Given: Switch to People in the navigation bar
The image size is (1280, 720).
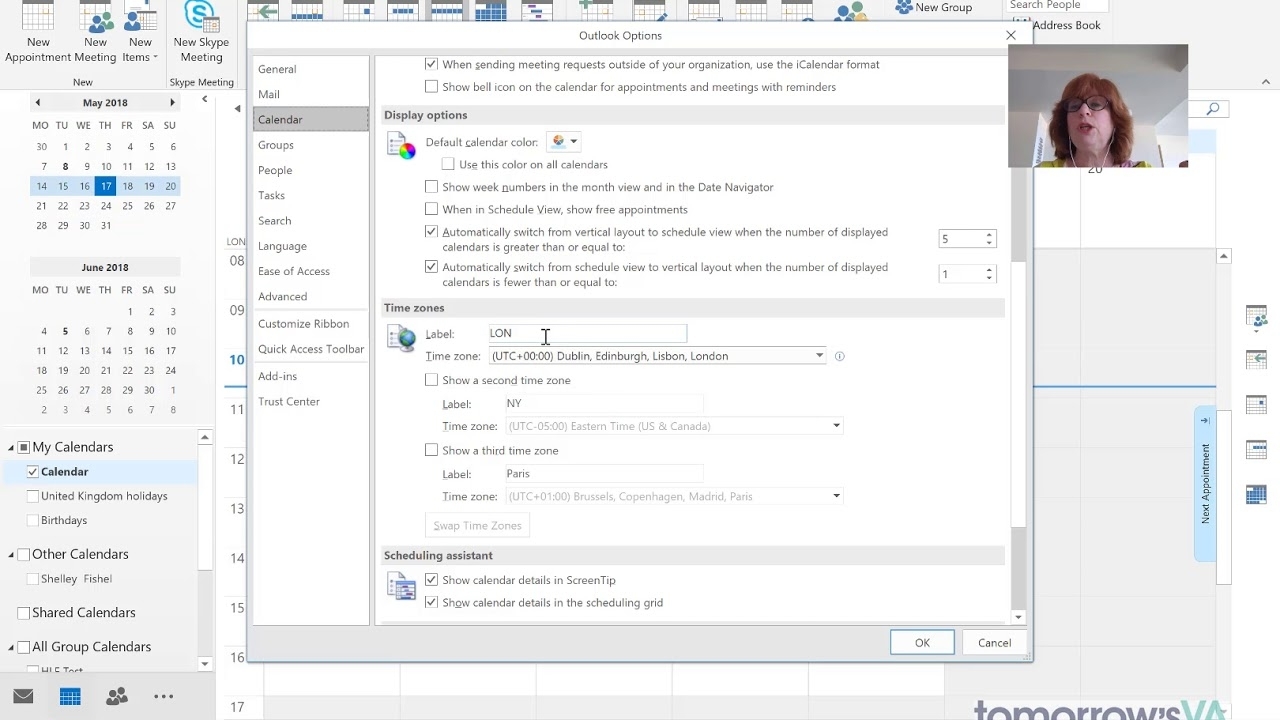Looking at the screenshot, I should (x=117, y=696).
